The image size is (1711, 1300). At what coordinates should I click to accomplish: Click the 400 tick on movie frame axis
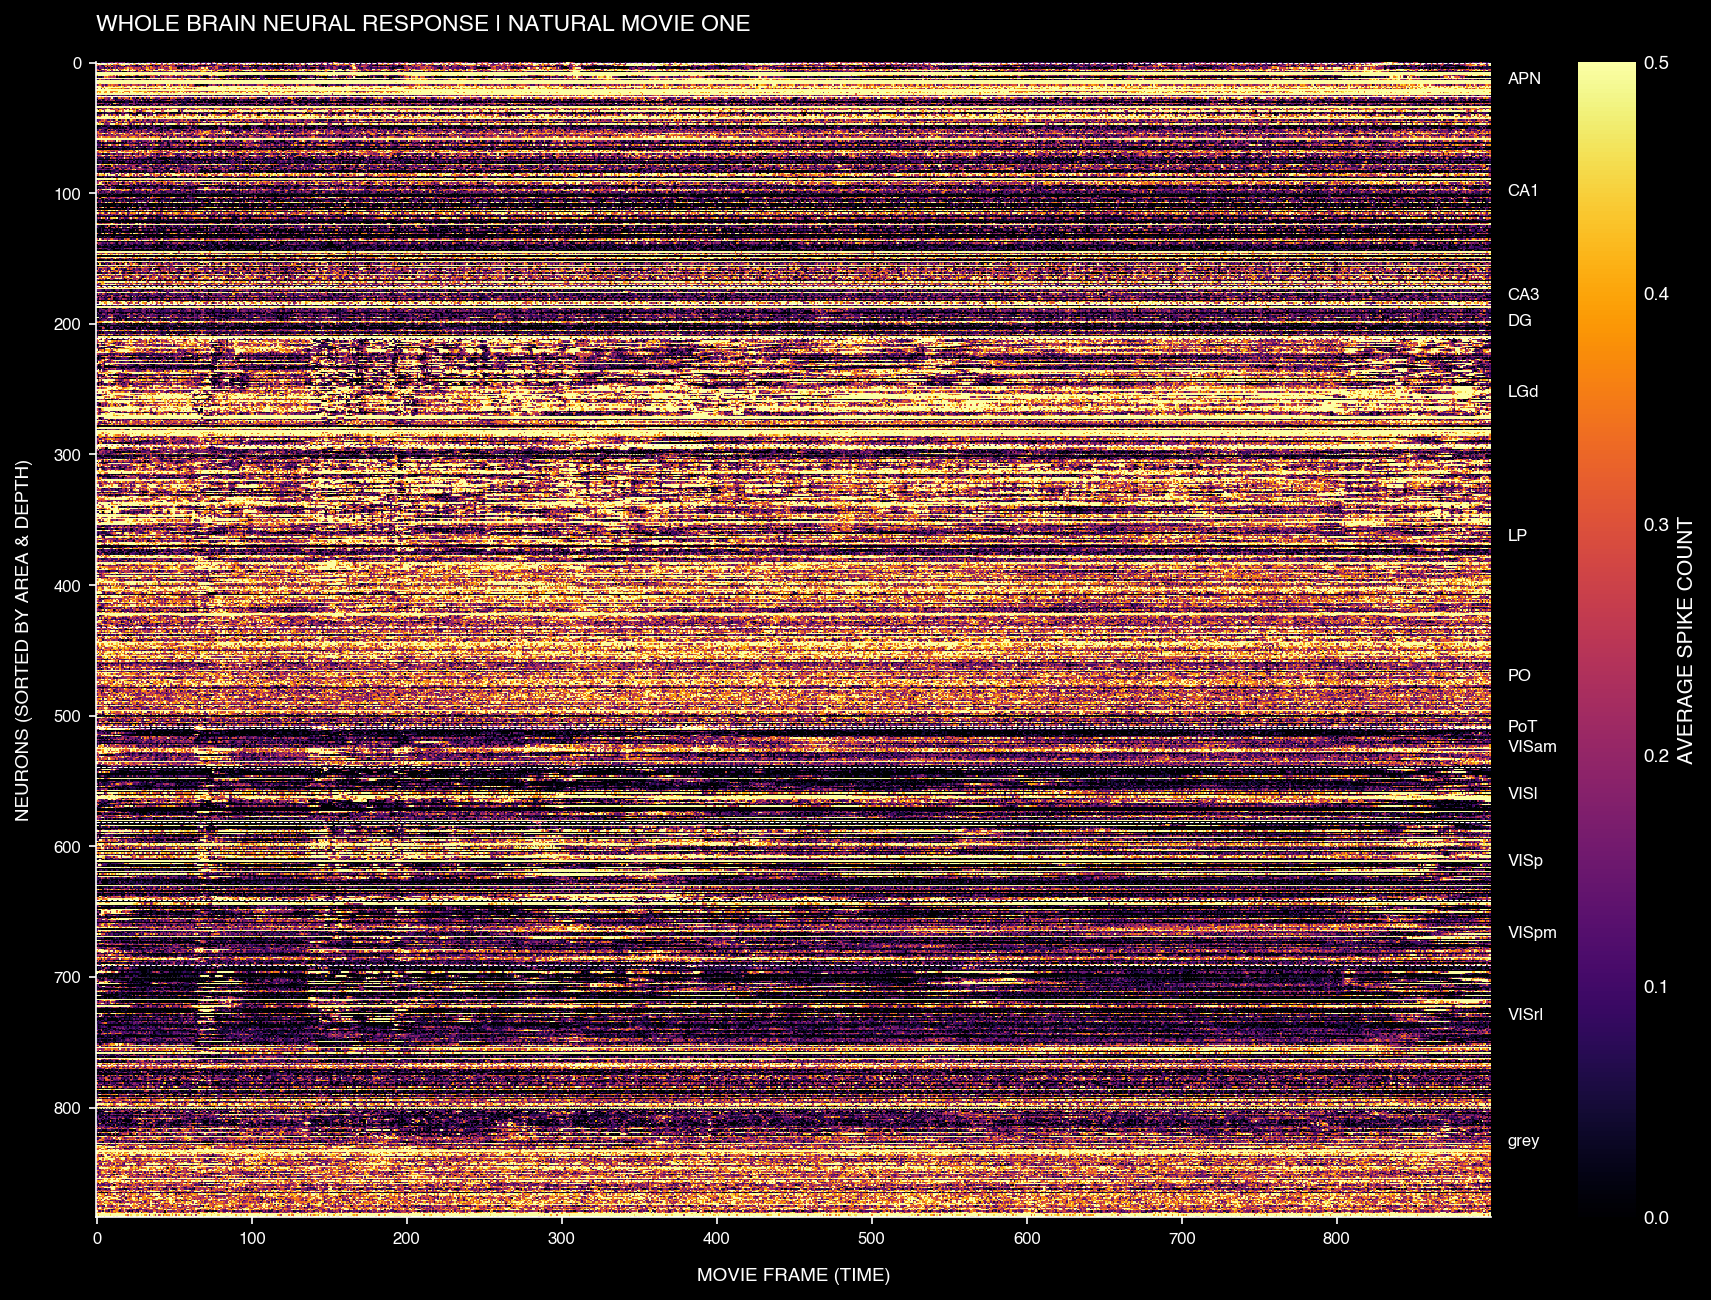(717, 1239)
